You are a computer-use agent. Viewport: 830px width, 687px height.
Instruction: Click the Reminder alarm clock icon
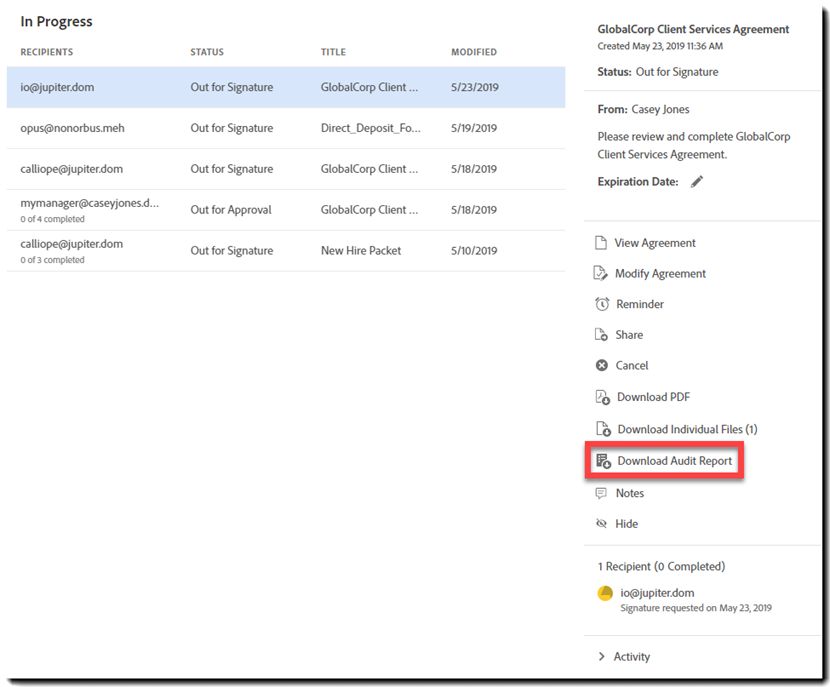[602, 304]
